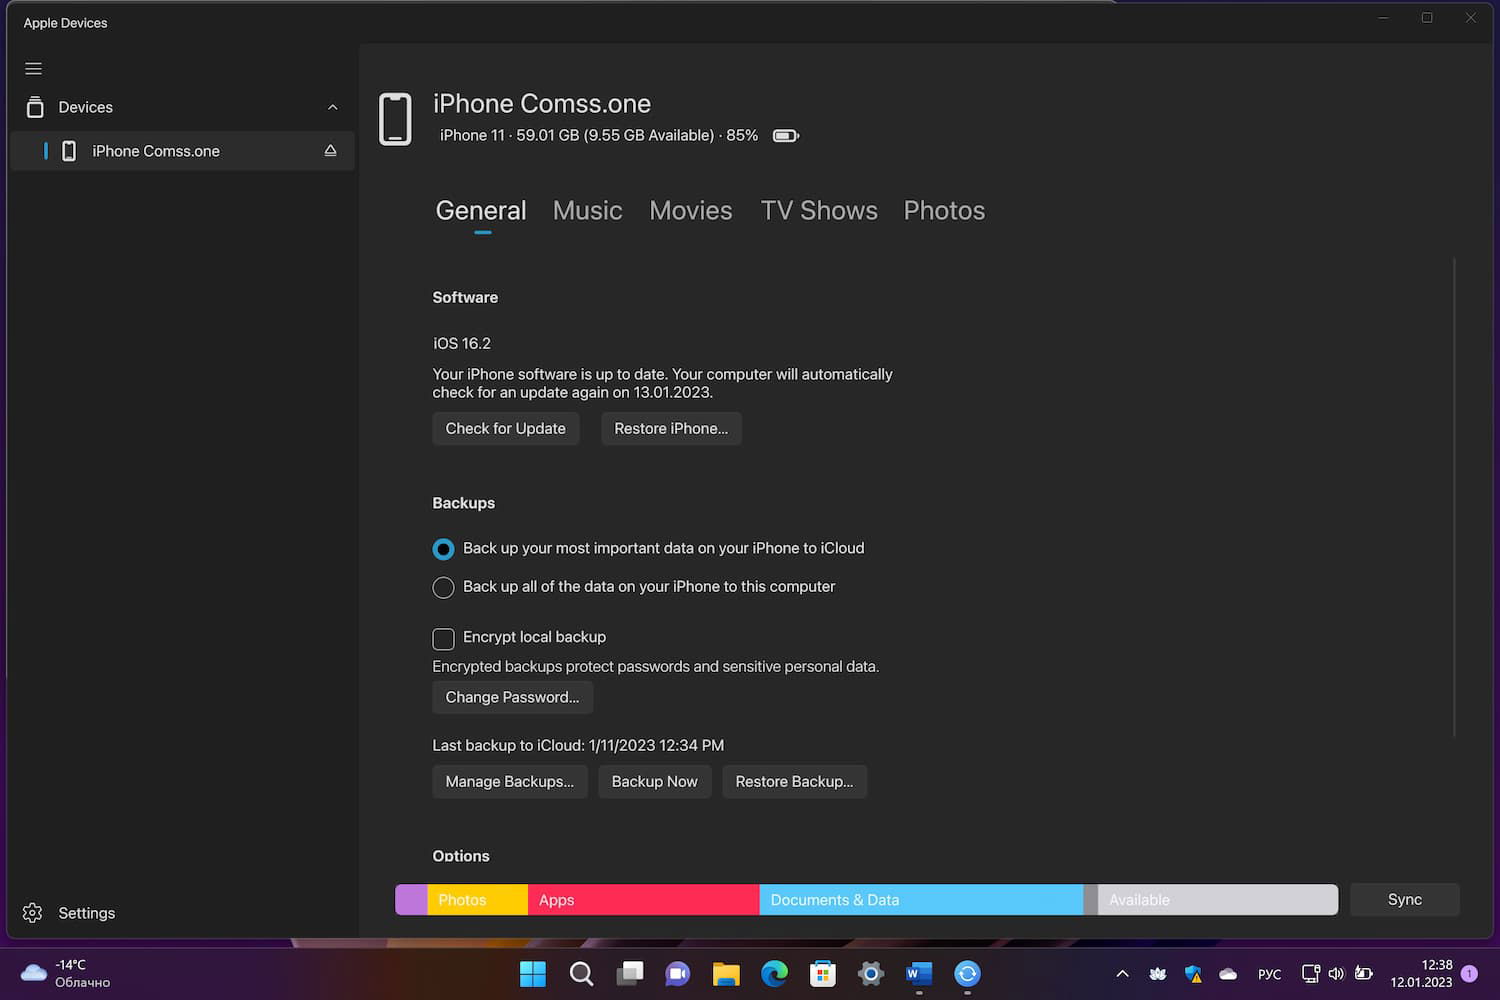Image resolution: width=1500 pixels, height=1000 pixels.
Task: Open File Explorer from the taskbar
Action: (x=726, y=973)
